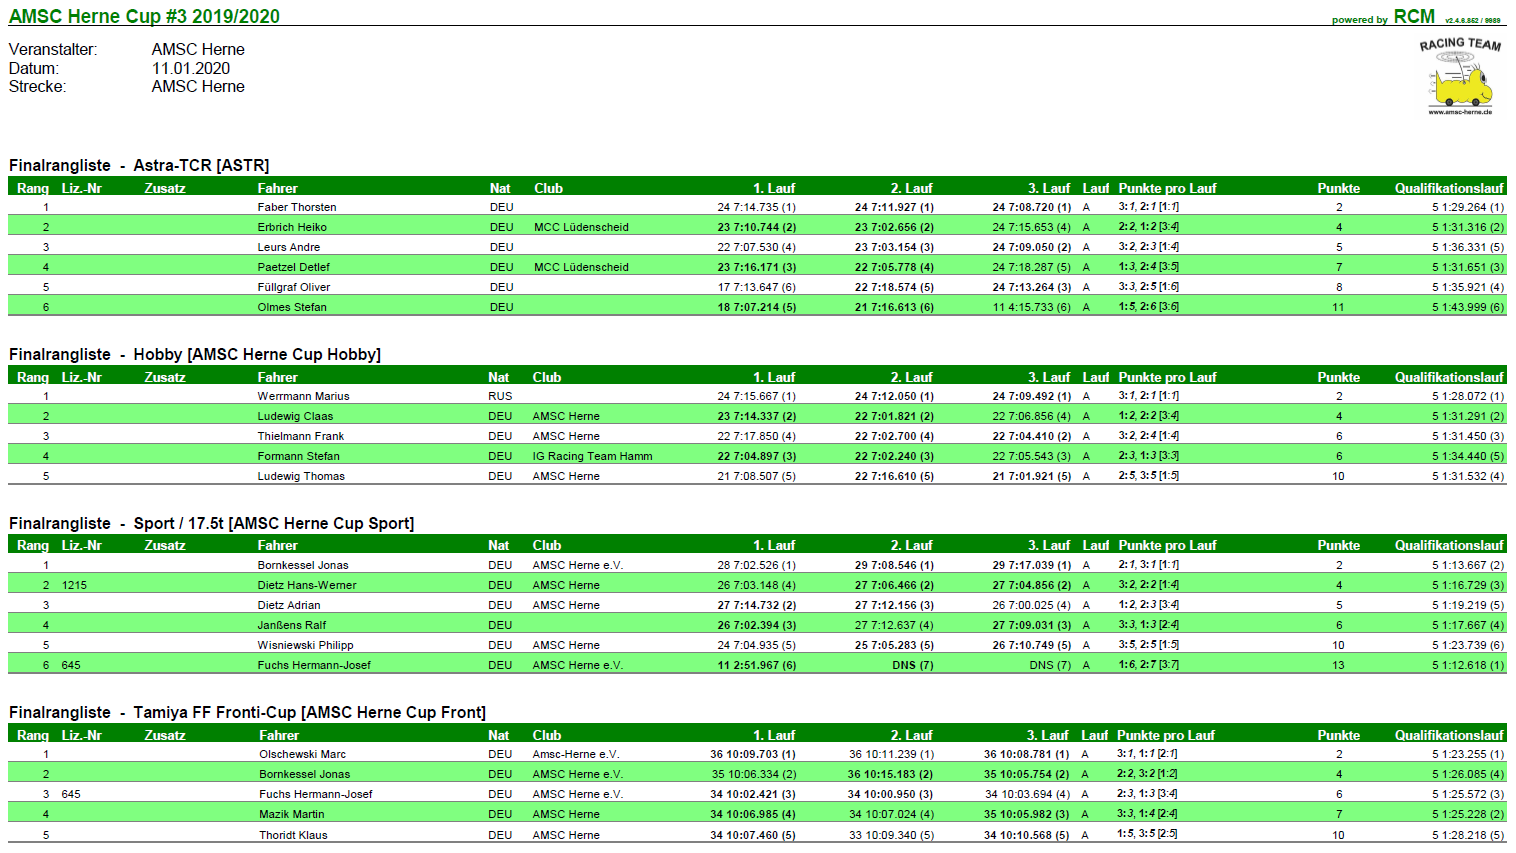Click driver Werrmann Marius in Hobby list

303,396
